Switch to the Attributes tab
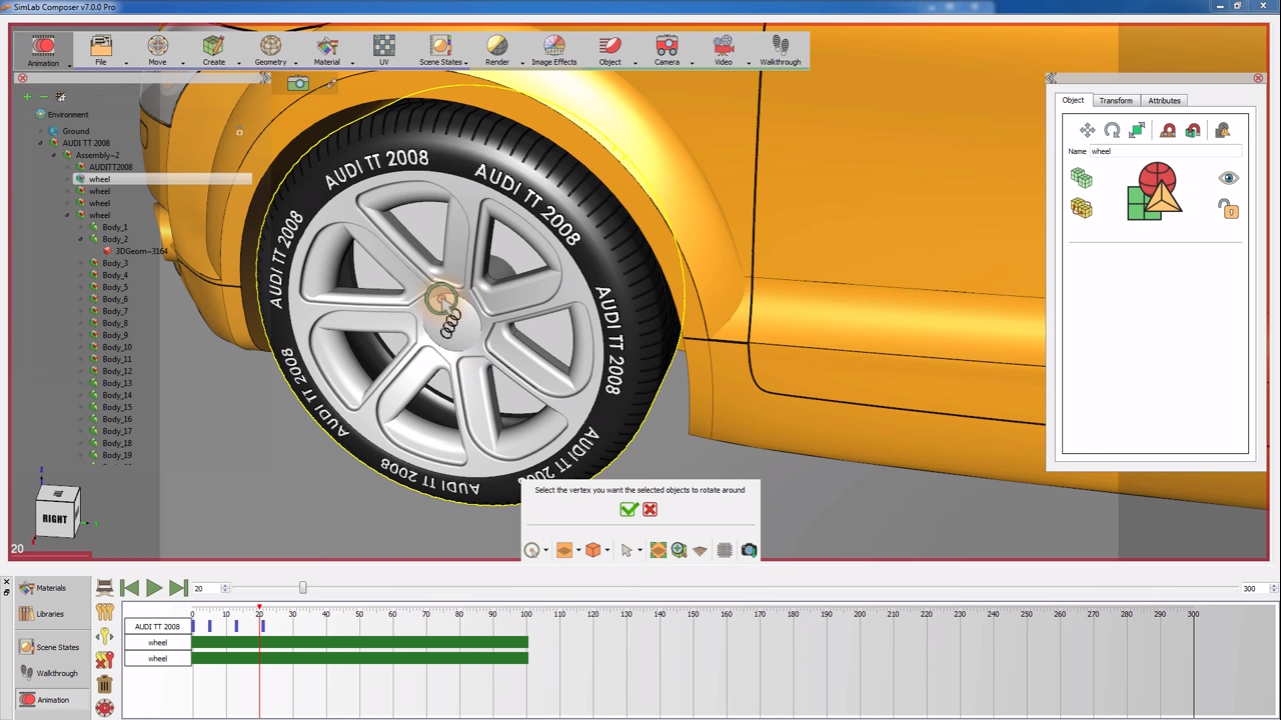 1164,100
